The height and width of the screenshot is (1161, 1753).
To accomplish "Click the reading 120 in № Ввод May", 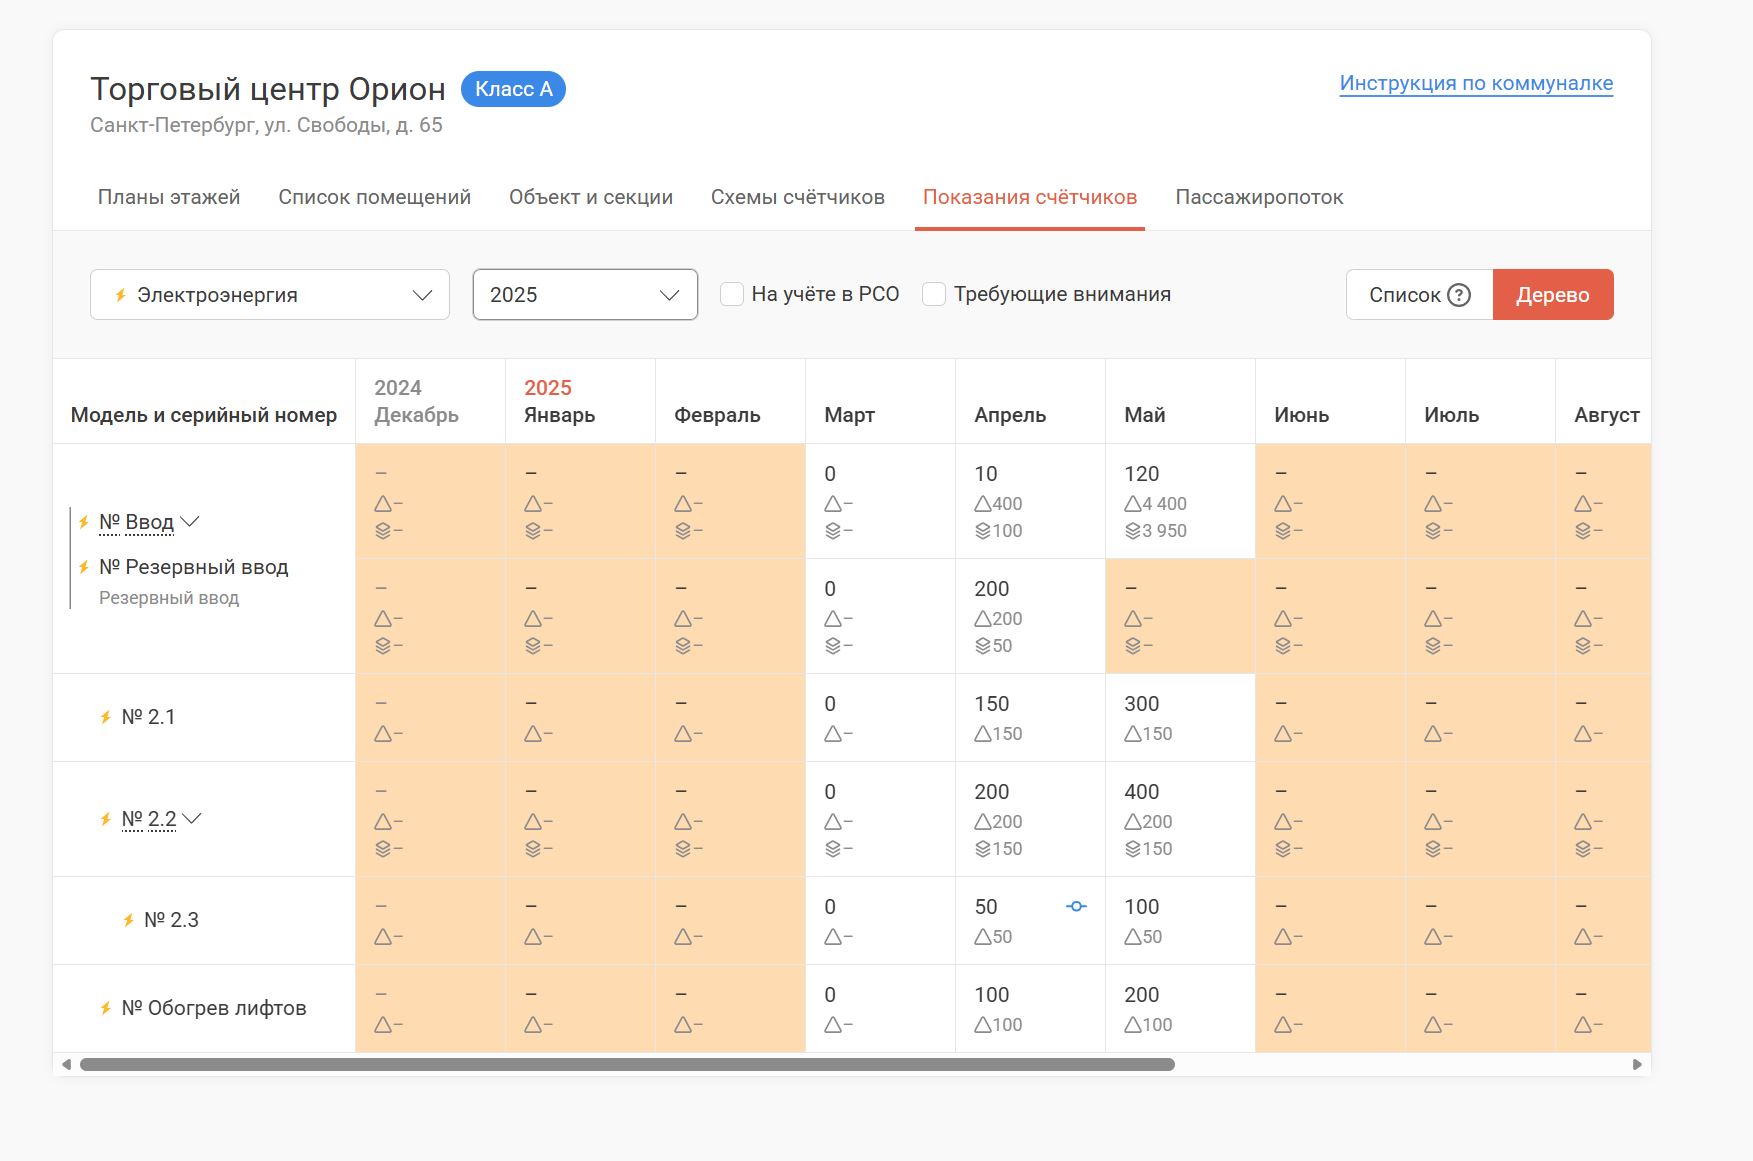I will 1141,474.
